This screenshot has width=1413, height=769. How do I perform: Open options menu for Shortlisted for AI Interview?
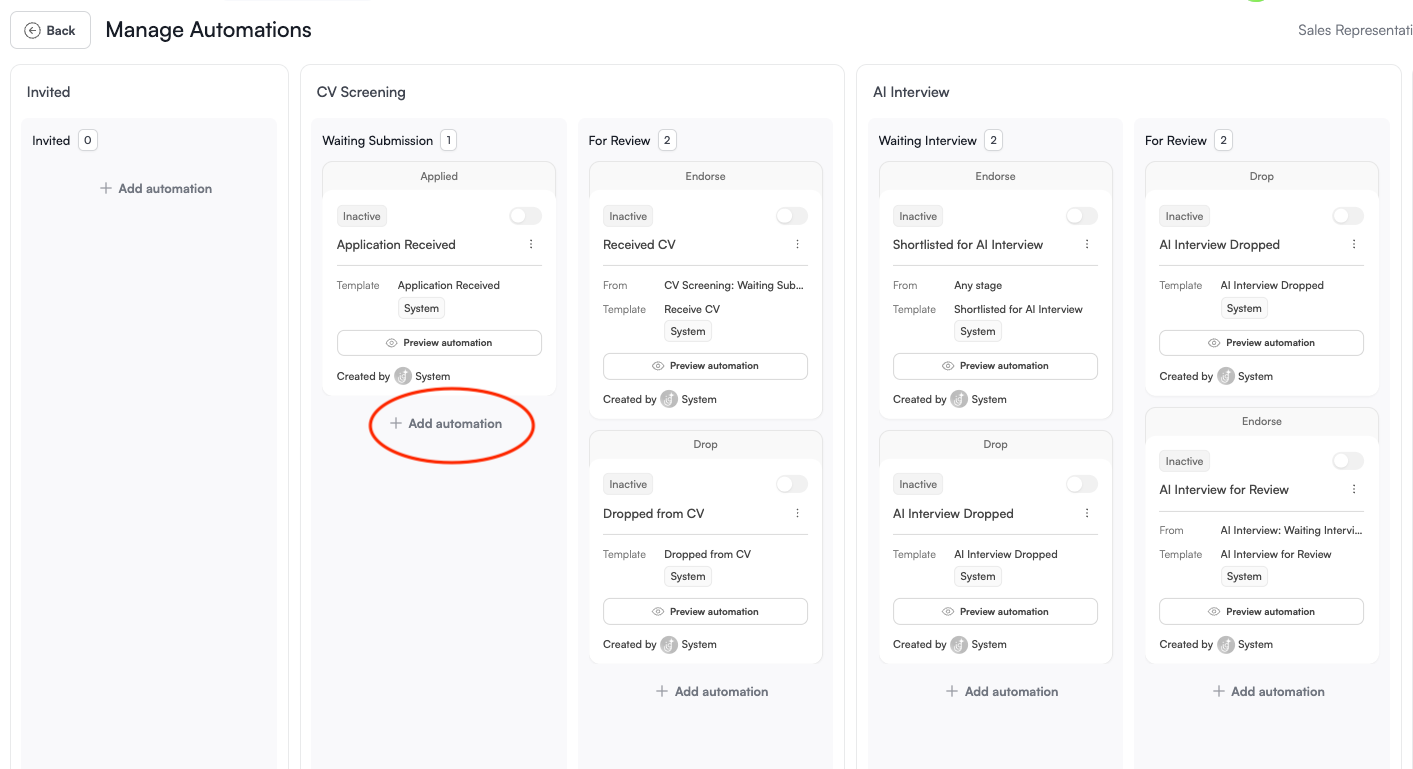pos(1087,244)
